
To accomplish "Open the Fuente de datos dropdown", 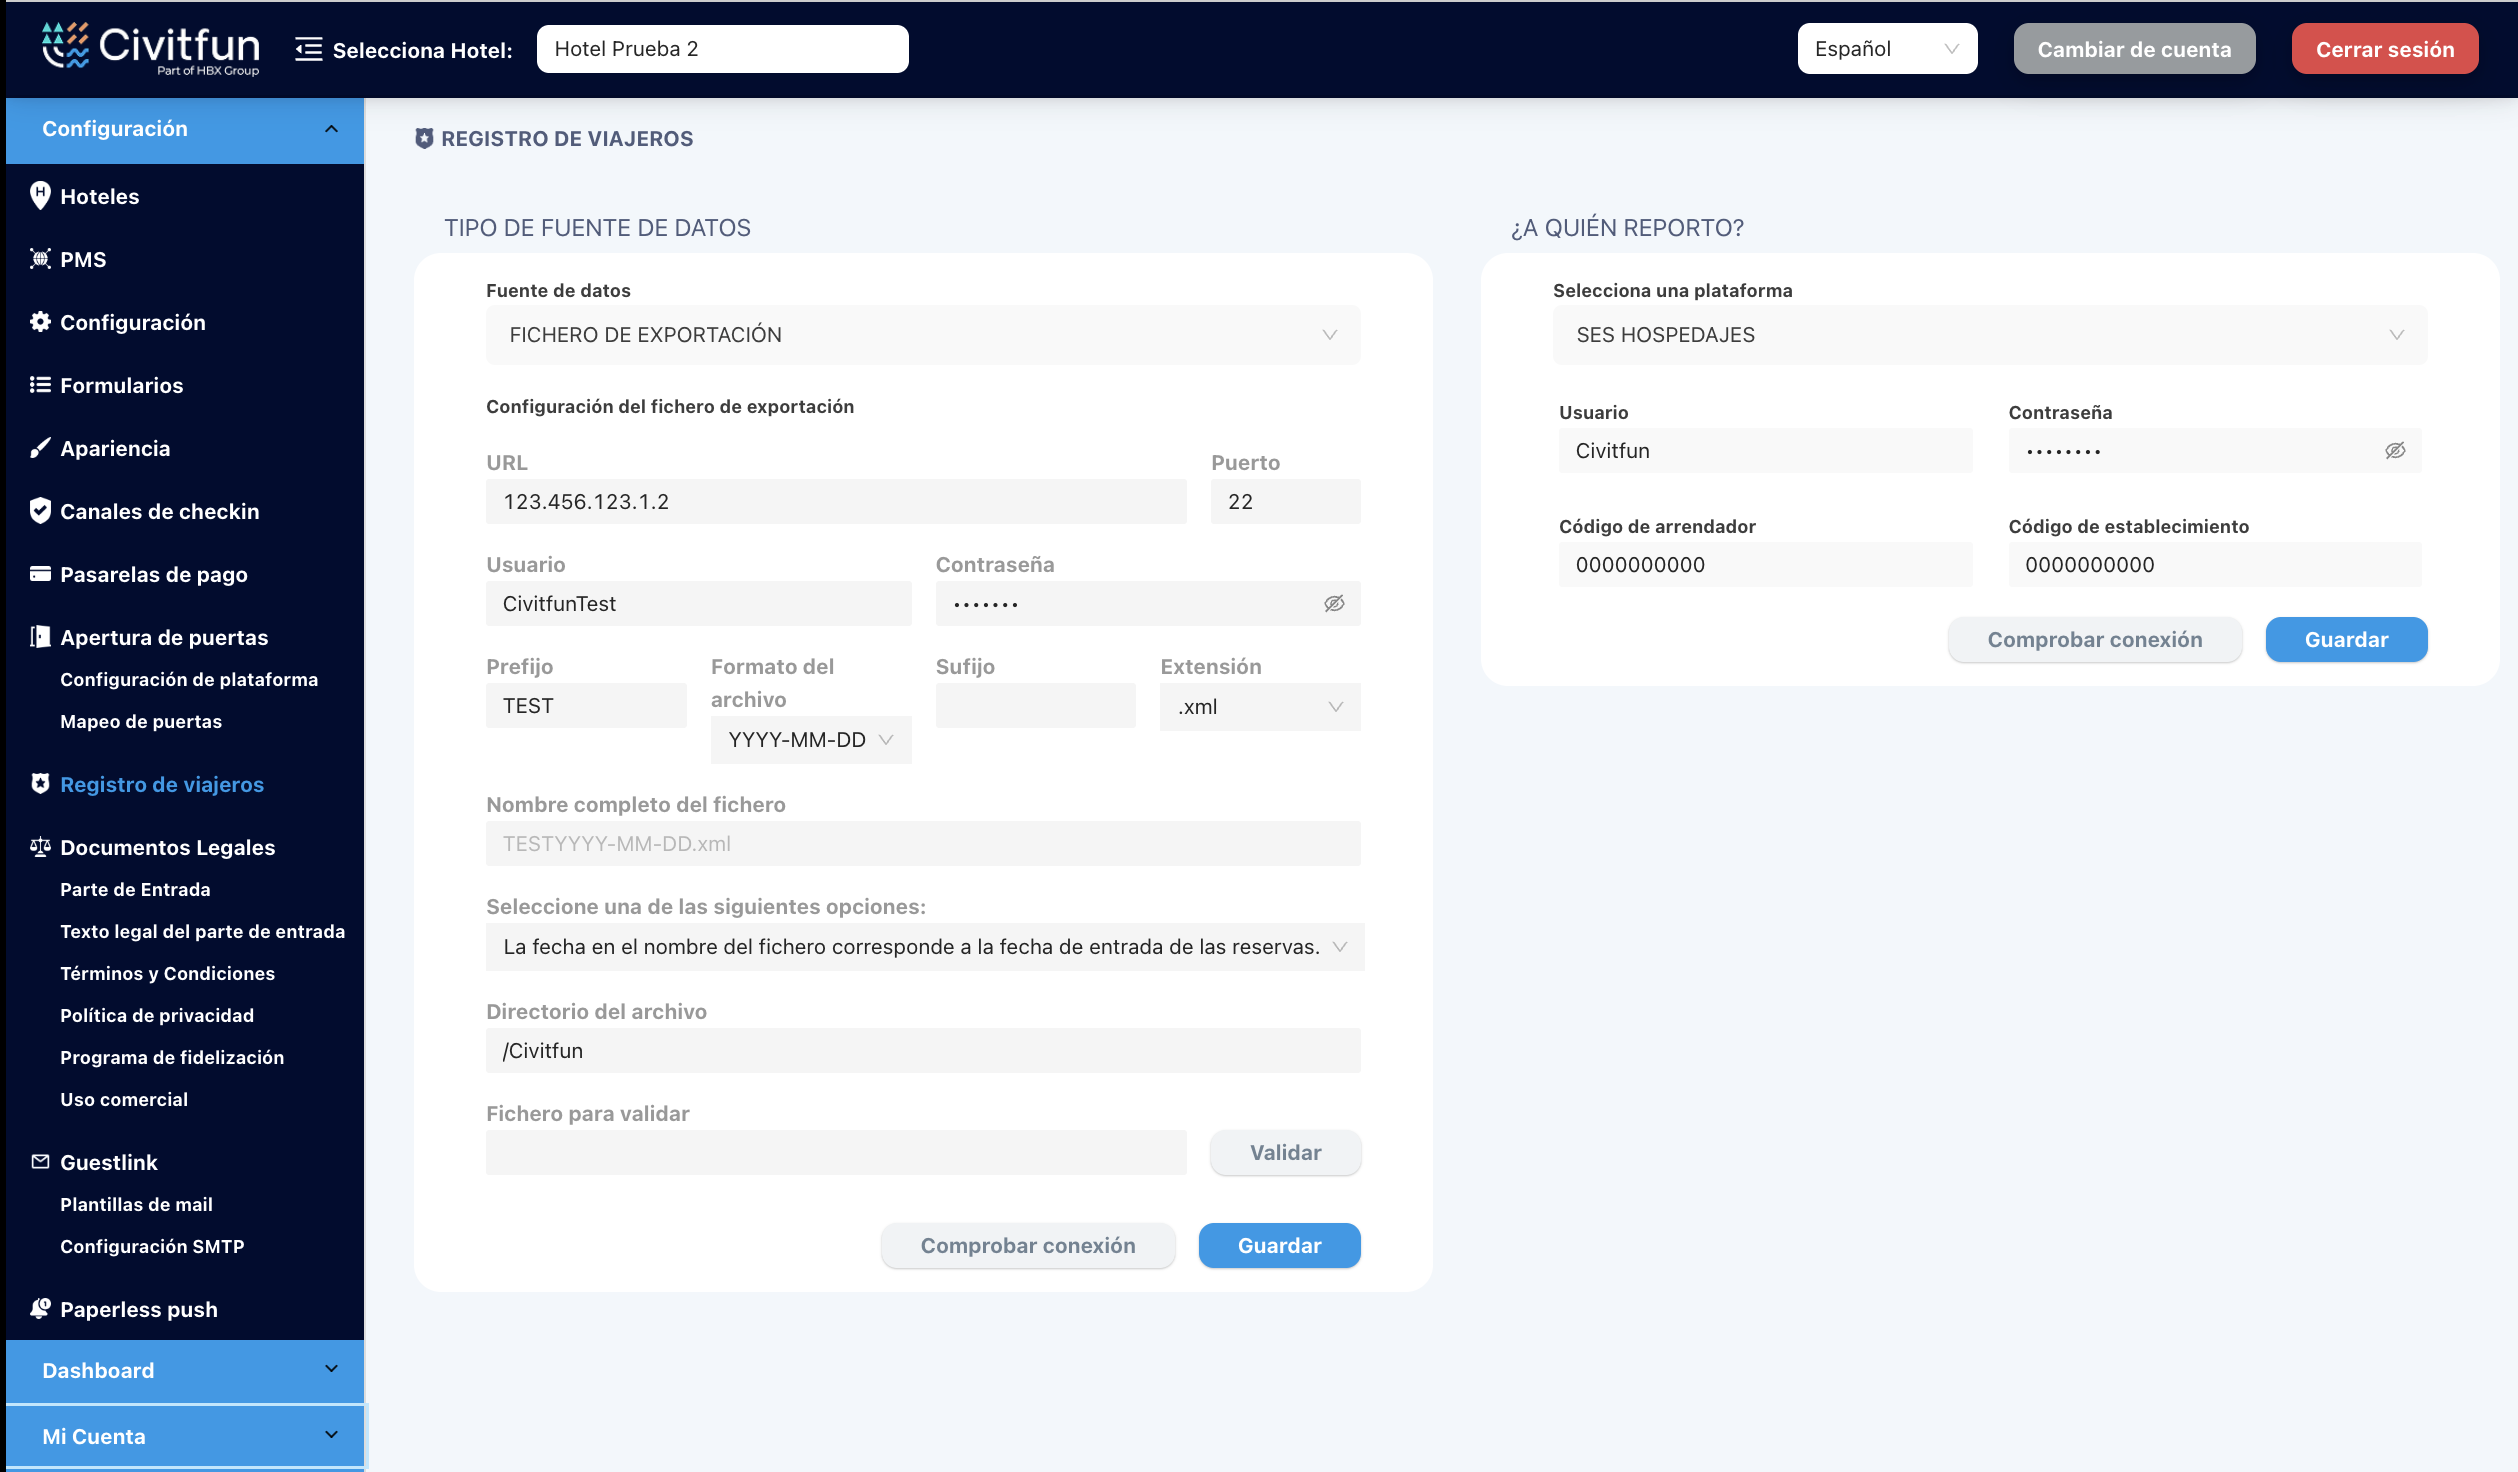I will point(923,335).
